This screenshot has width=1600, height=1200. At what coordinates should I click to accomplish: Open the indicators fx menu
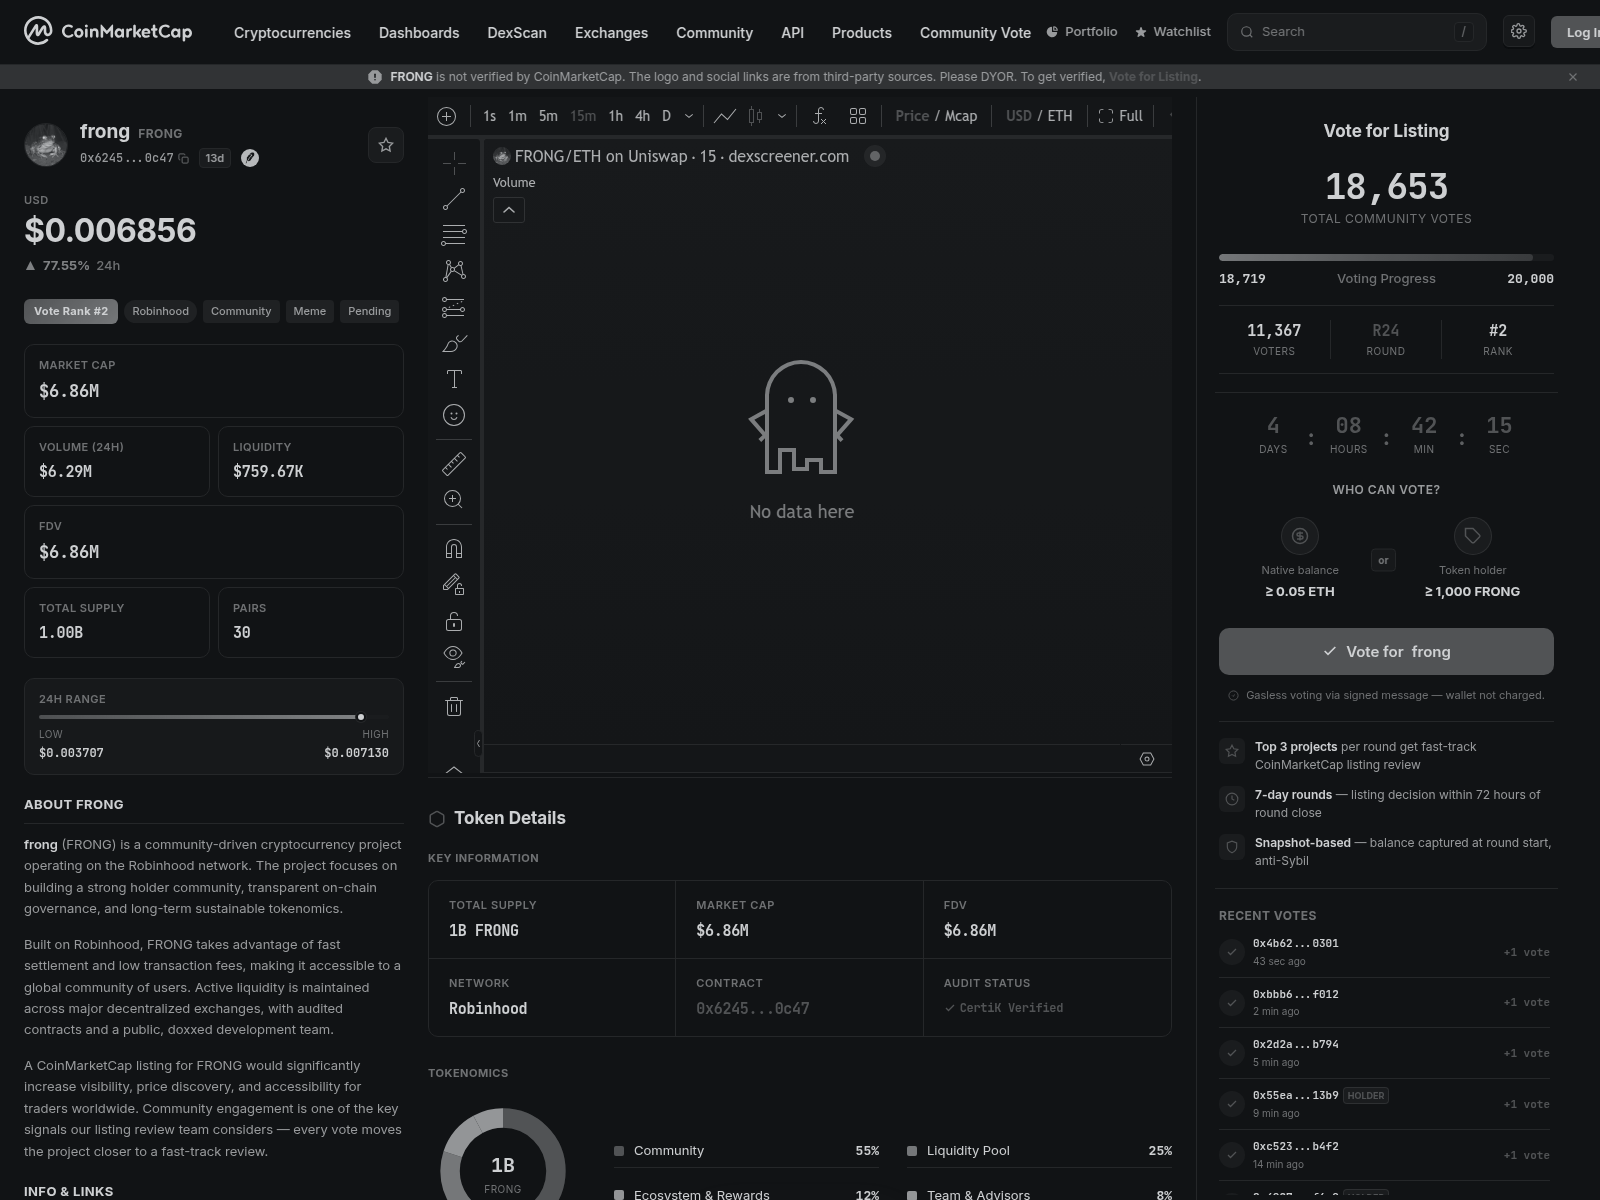click(819, 116)
